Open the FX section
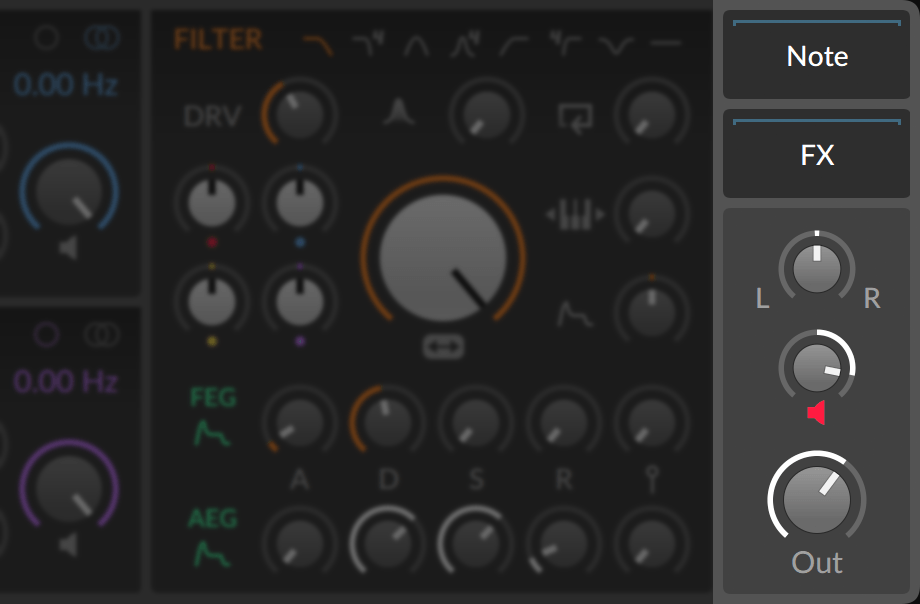Screen dimensions: 920x604 click(x=817, y=154)
